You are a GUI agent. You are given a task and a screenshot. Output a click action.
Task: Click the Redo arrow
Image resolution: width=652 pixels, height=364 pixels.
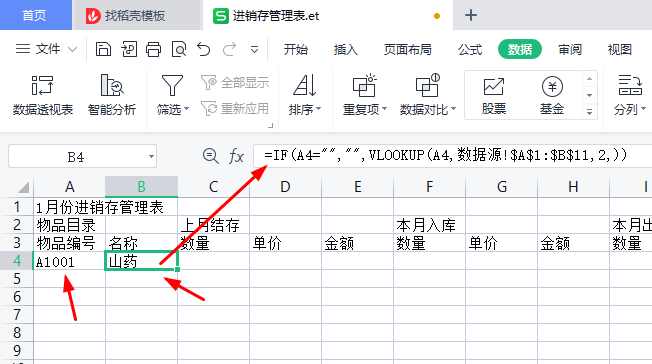coord(229,49)
